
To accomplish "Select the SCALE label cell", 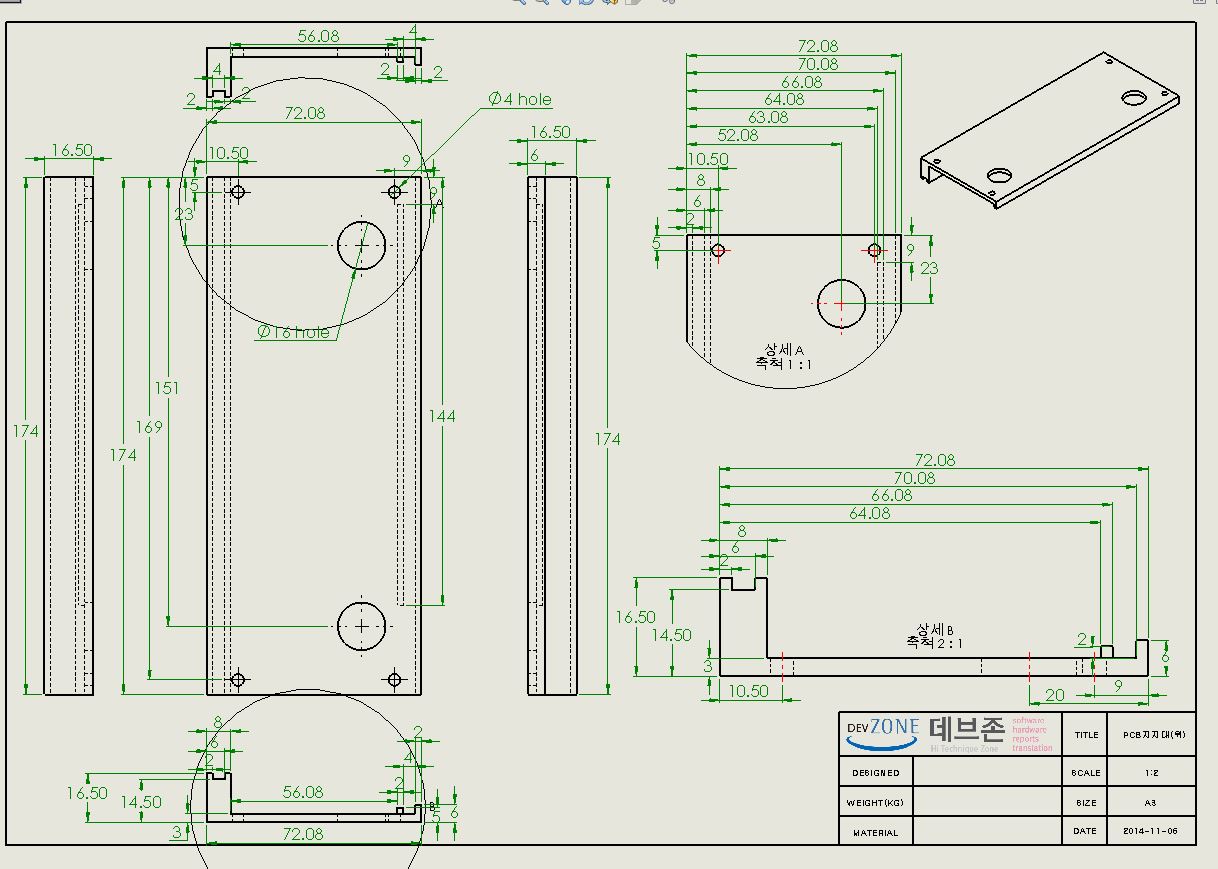I will click(x=1087, y=772).
